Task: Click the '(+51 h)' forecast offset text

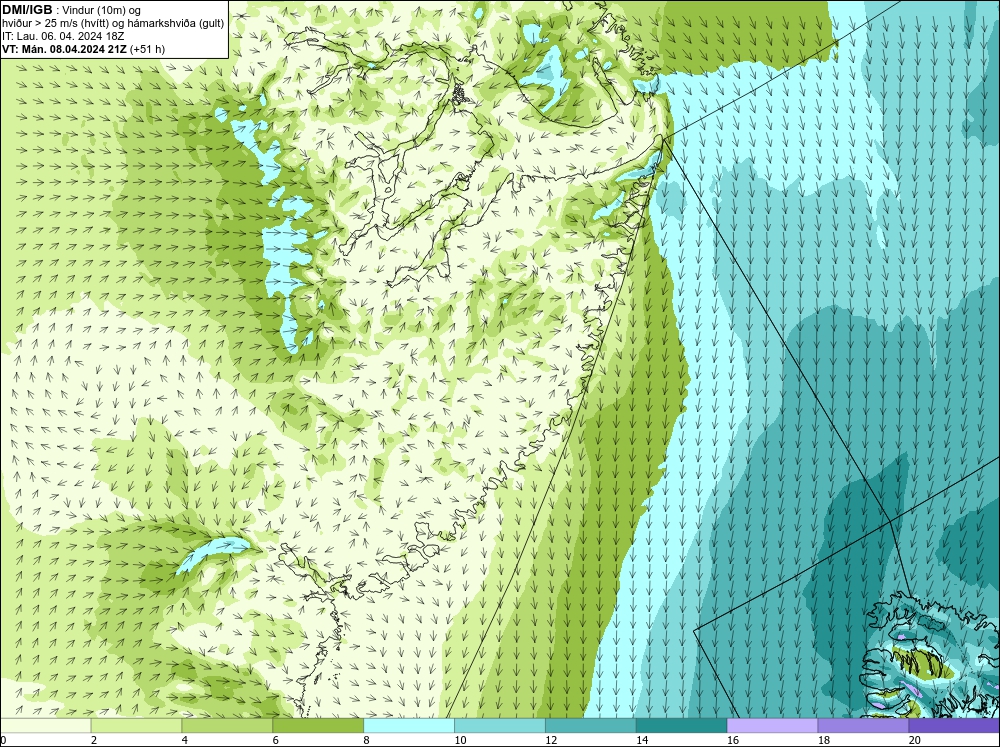Action: tap(147, 48)
